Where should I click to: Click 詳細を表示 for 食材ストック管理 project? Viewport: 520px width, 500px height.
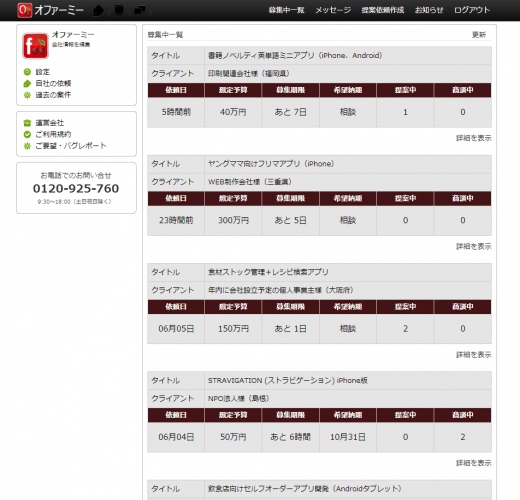(x=473, y=355)
